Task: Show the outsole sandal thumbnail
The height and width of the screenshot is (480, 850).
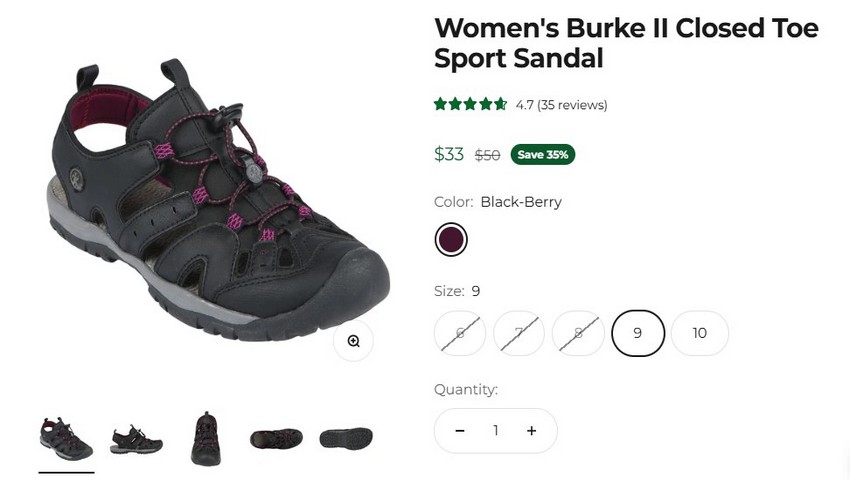Action: pyautogui.click(x=346, y=438)
